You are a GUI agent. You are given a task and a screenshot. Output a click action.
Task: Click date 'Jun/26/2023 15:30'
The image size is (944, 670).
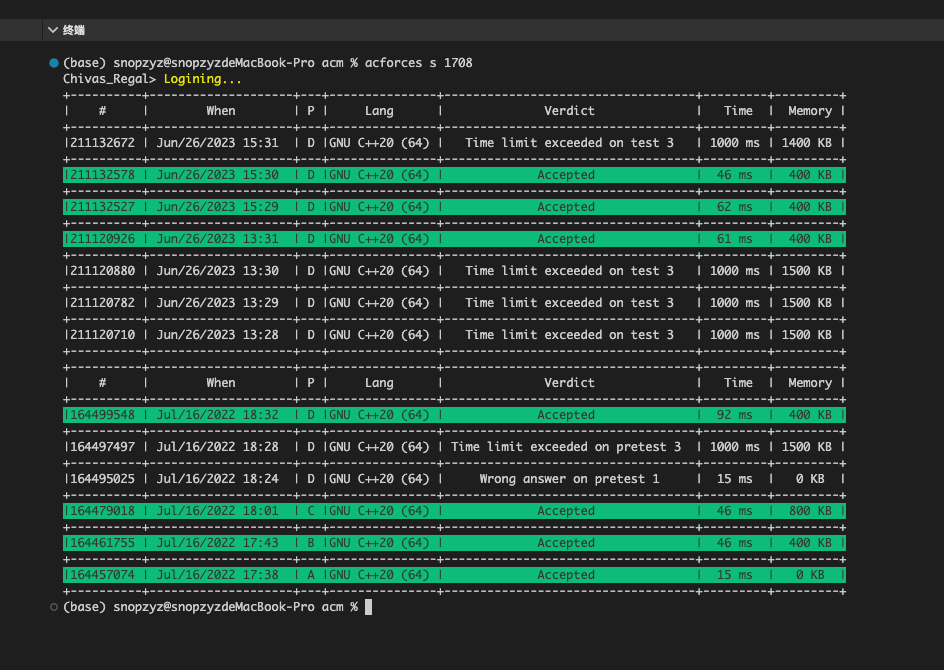point(217,175)
